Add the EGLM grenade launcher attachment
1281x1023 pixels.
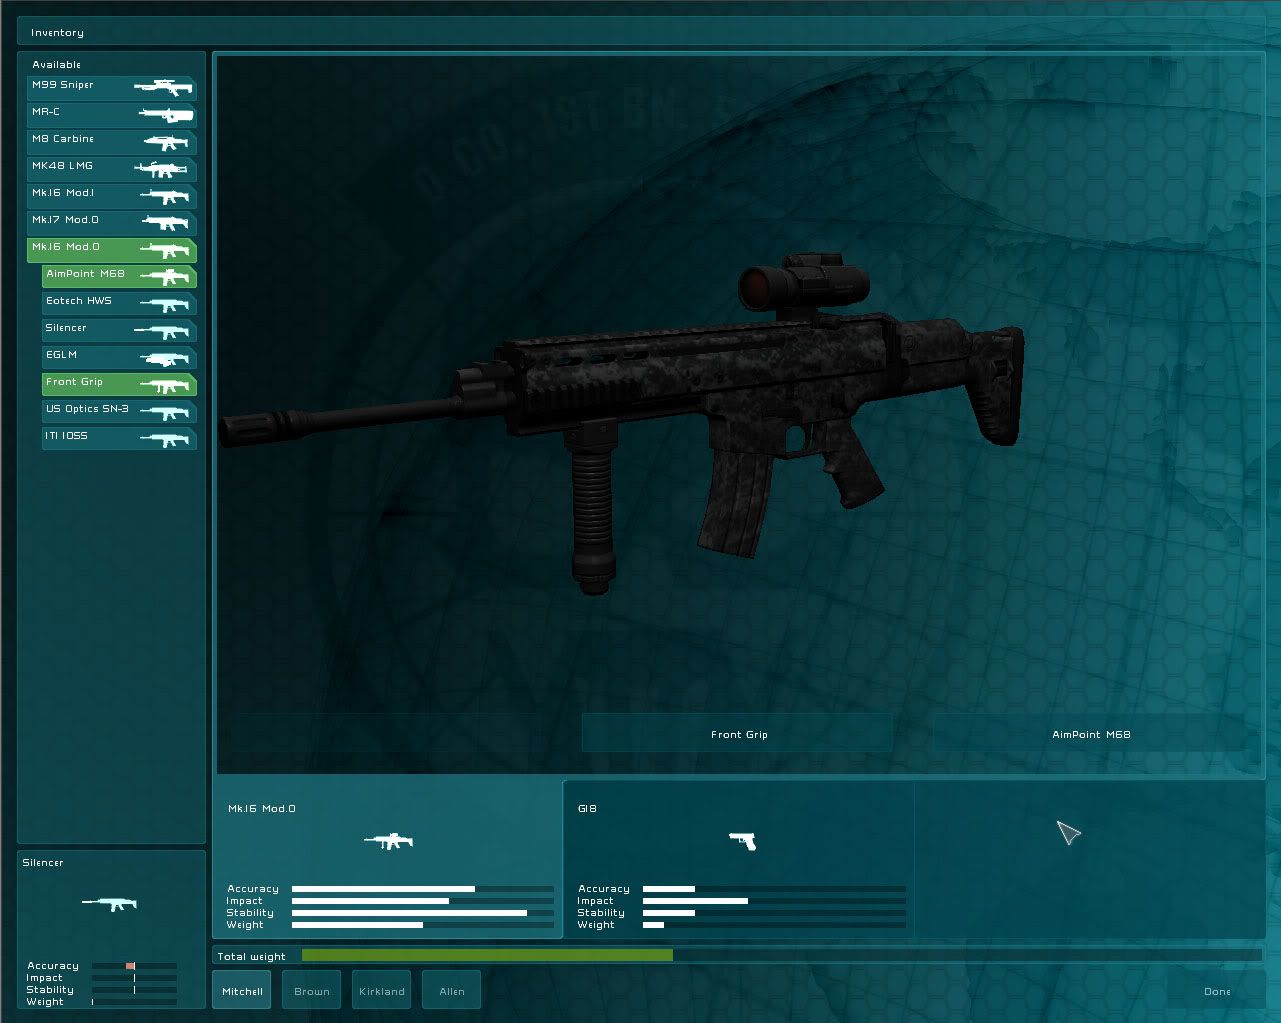click(x=118, y=356)
